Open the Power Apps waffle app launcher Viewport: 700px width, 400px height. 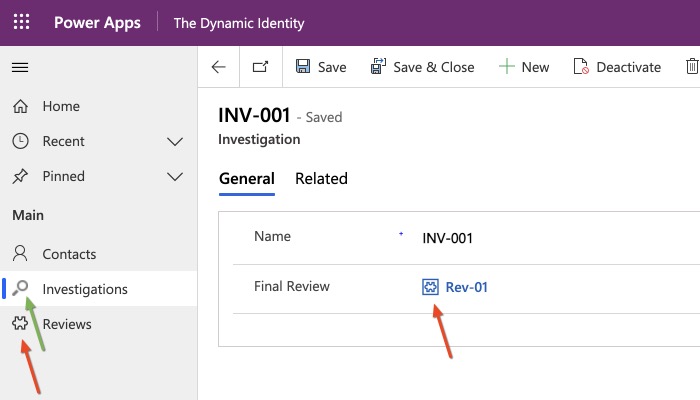pyautogui.click(x=21, y=22)
